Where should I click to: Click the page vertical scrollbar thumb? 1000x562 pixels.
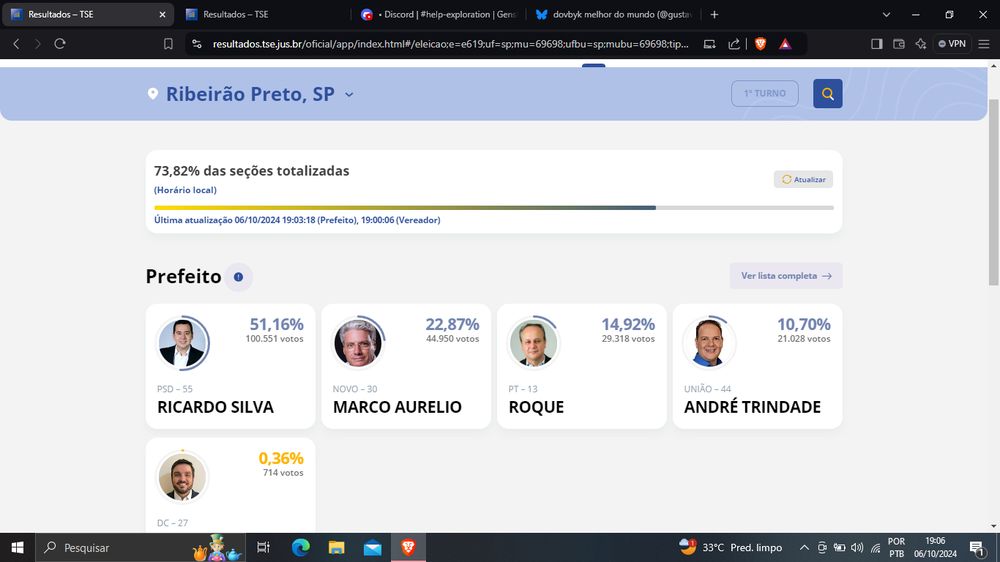tap(994, 193)
